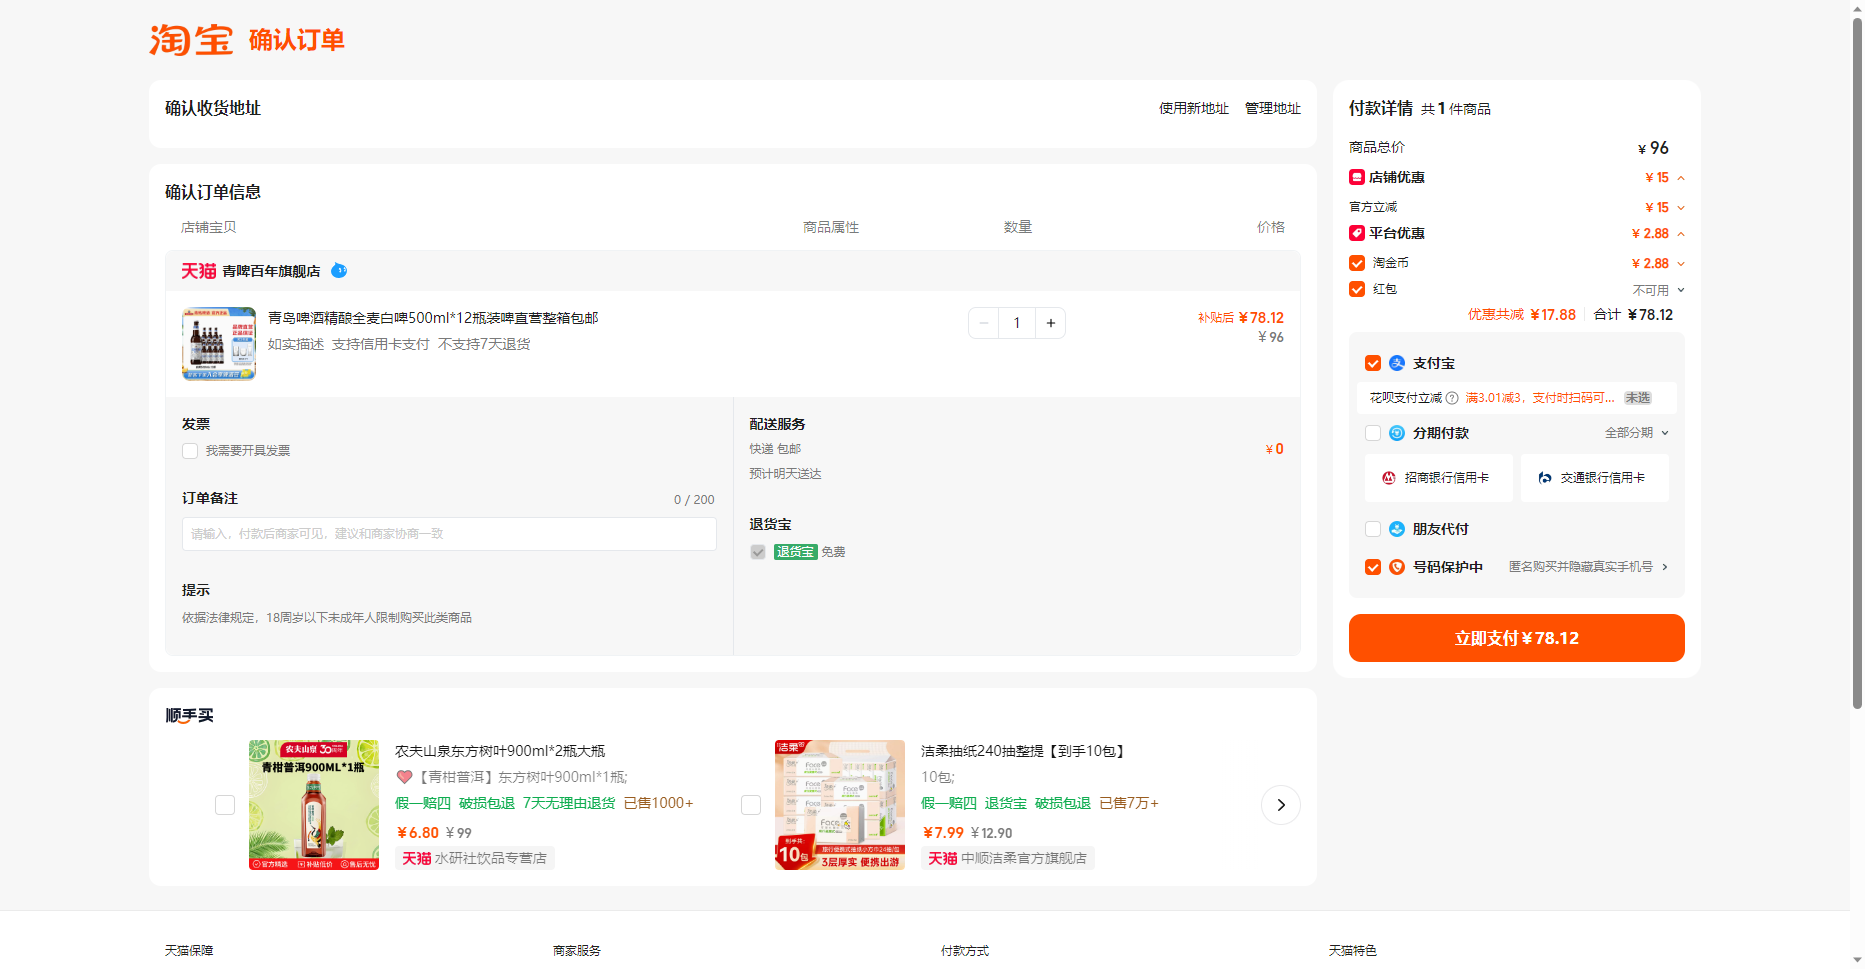The image size is (1865, 969).
Task: Uncheck the 淘金币 discount checkbox
Action: (x=1357, y=263)
